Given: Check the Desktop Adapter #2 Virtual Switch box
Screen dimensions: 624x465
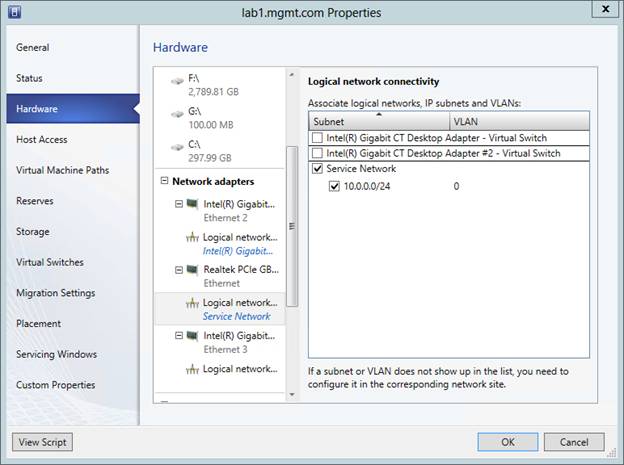Looking at the screenshot, I should pyautogui.click(x=317, y=153).
